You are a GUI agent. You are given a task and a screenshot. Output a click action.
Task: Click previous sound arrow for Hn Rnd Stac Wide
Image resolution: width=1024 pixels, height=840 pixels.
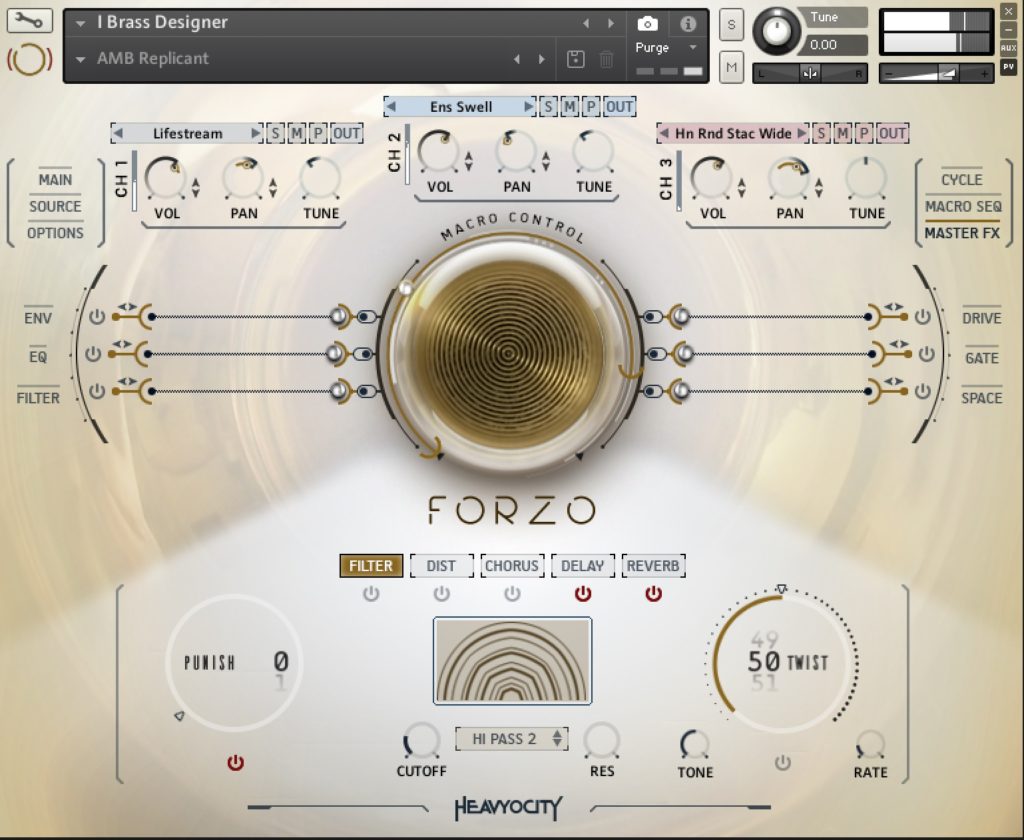tap(664, 133)
